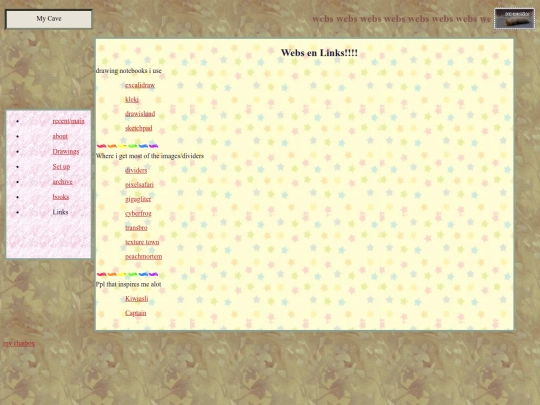Open the peachmortem link

(x=143, y=257)
